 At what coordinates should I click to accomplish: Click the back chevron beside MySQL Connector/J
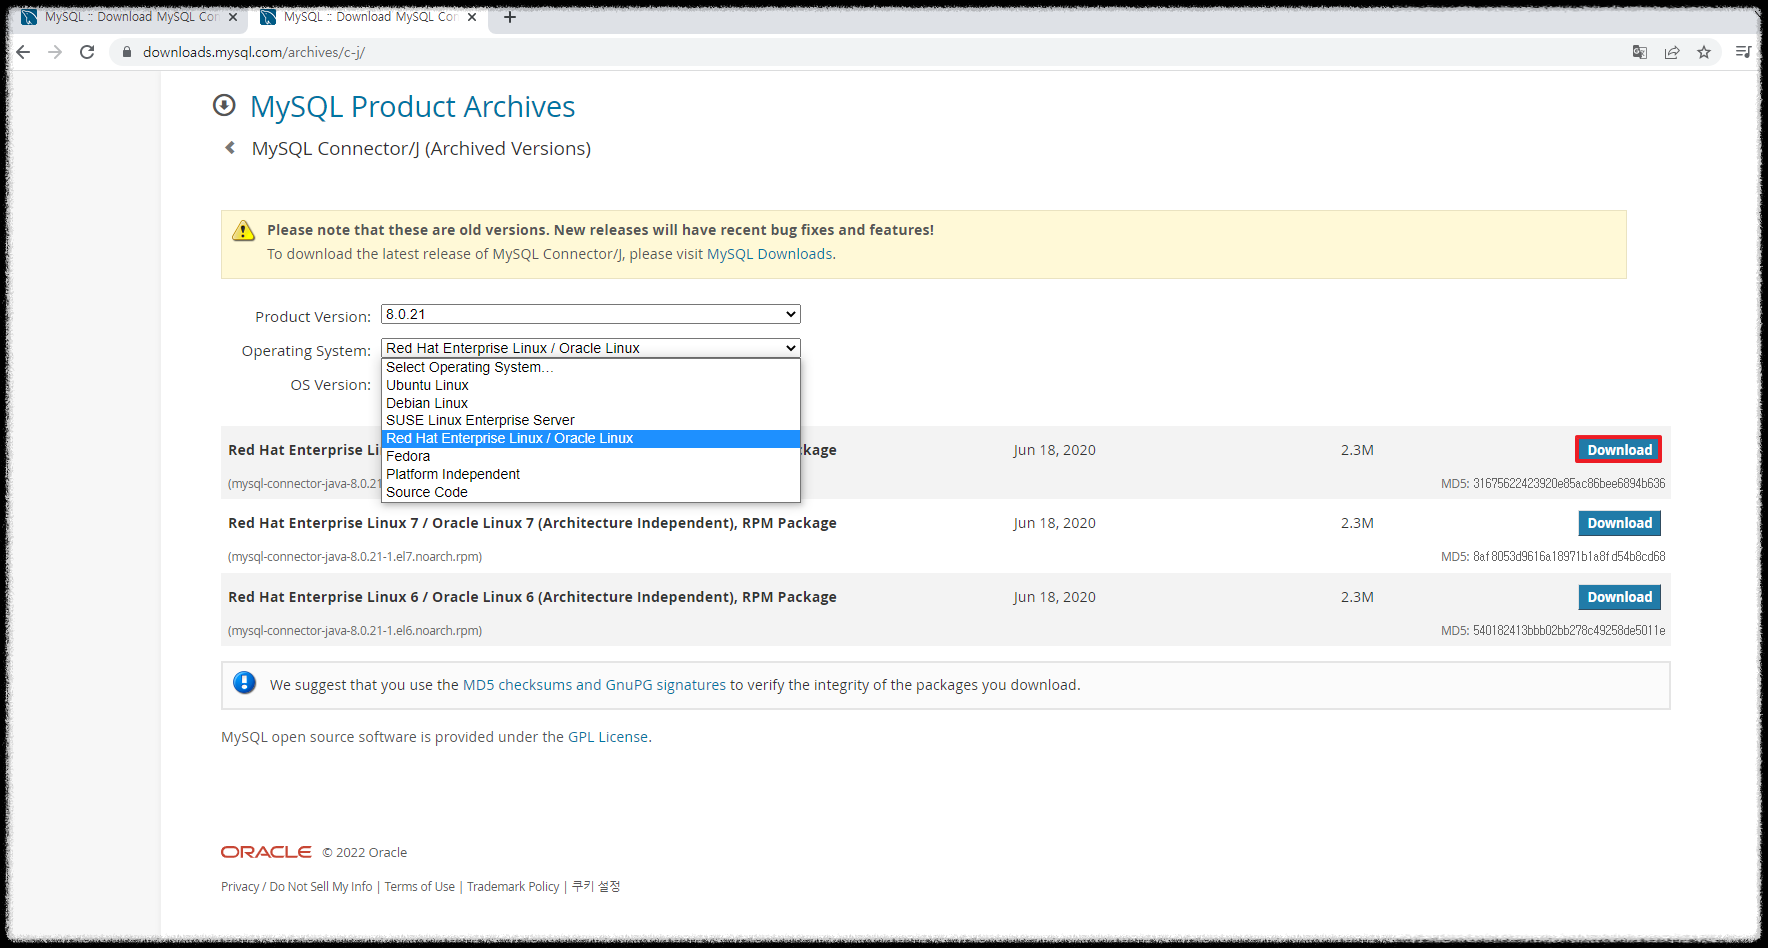point(230,148)
